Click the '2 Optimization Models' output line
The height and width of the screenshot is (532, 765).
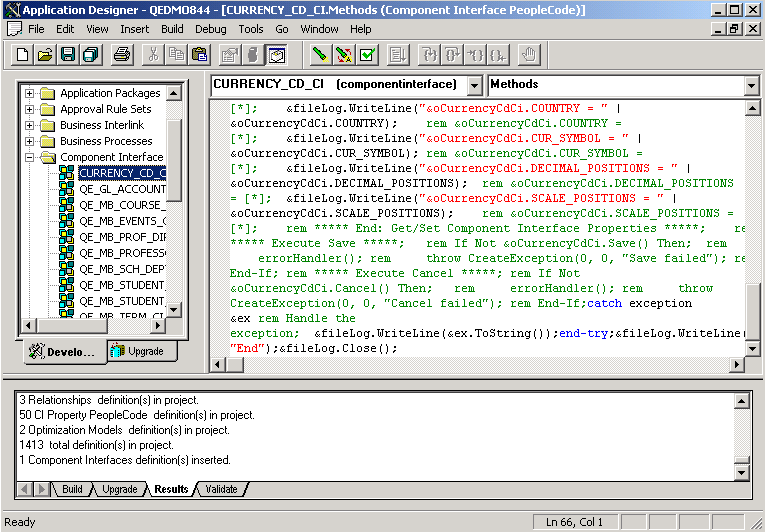pyautogui.click(x=124, y=430)
